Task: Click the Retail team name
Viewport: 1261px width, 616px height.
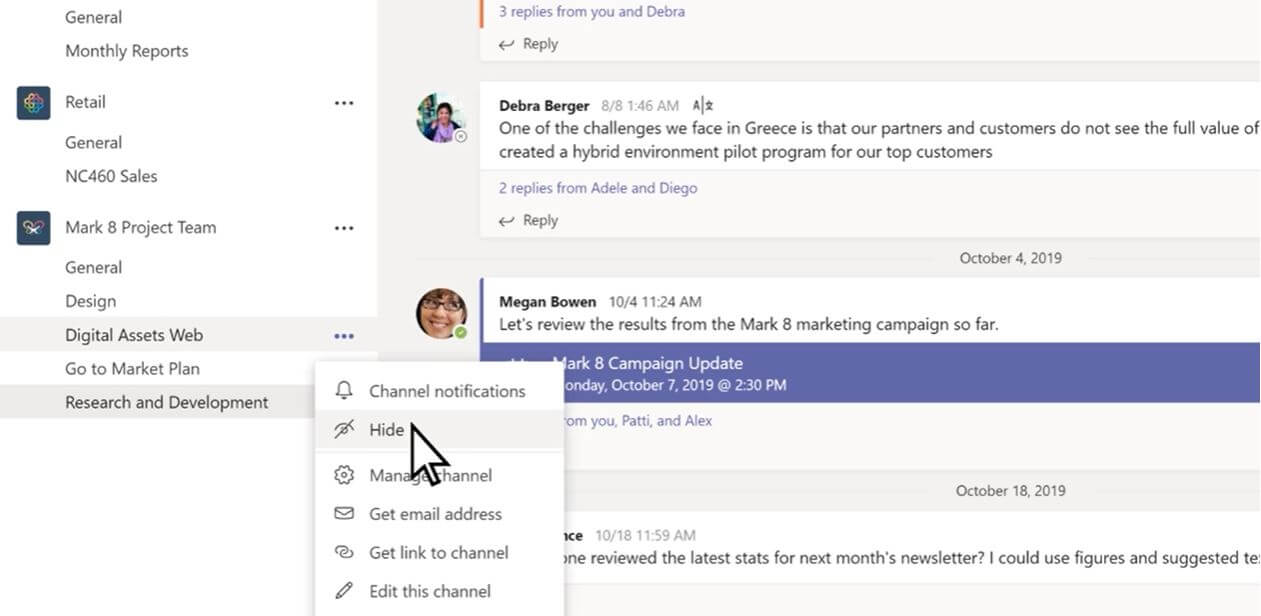Action: (85, 102)
